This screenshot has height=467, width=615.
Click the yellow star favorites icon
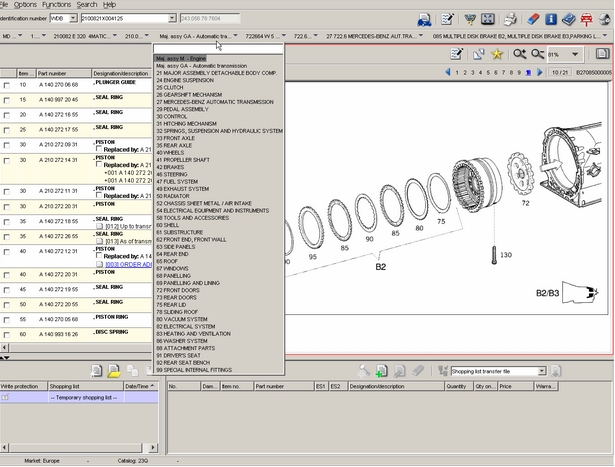[497, 54]
